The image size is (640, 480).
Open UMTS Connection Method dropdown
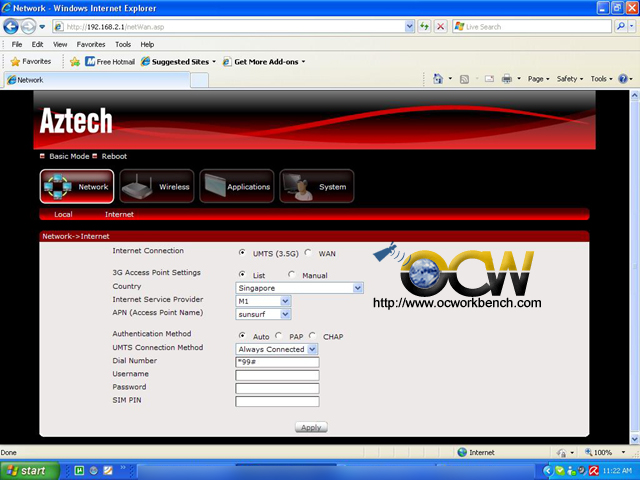coord(277,349)
